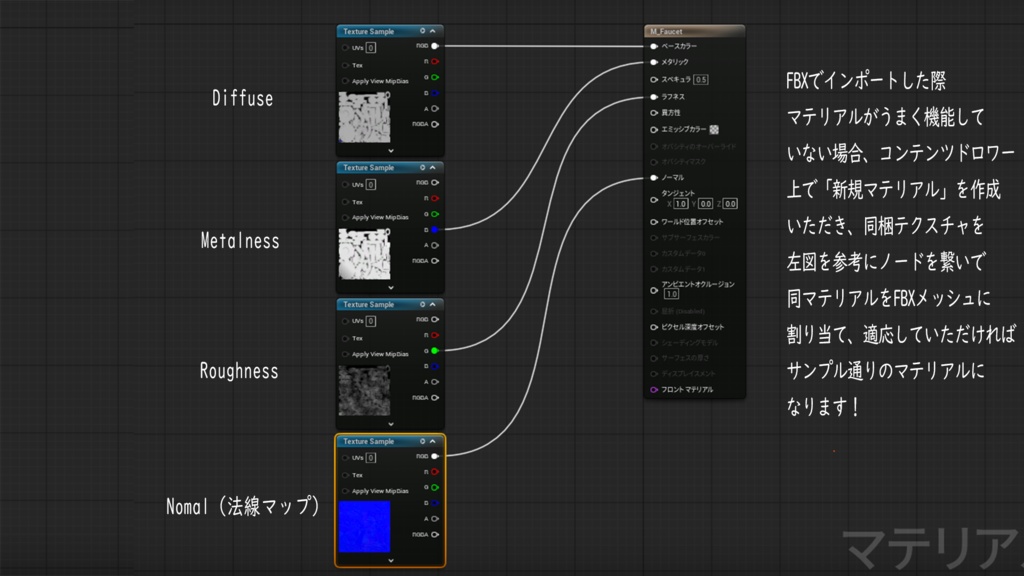The height and width of the screenshot is (576, 1024).
Task: Click the メタリック input pin on M_Faucet
Action: click(x=653, y=62)
